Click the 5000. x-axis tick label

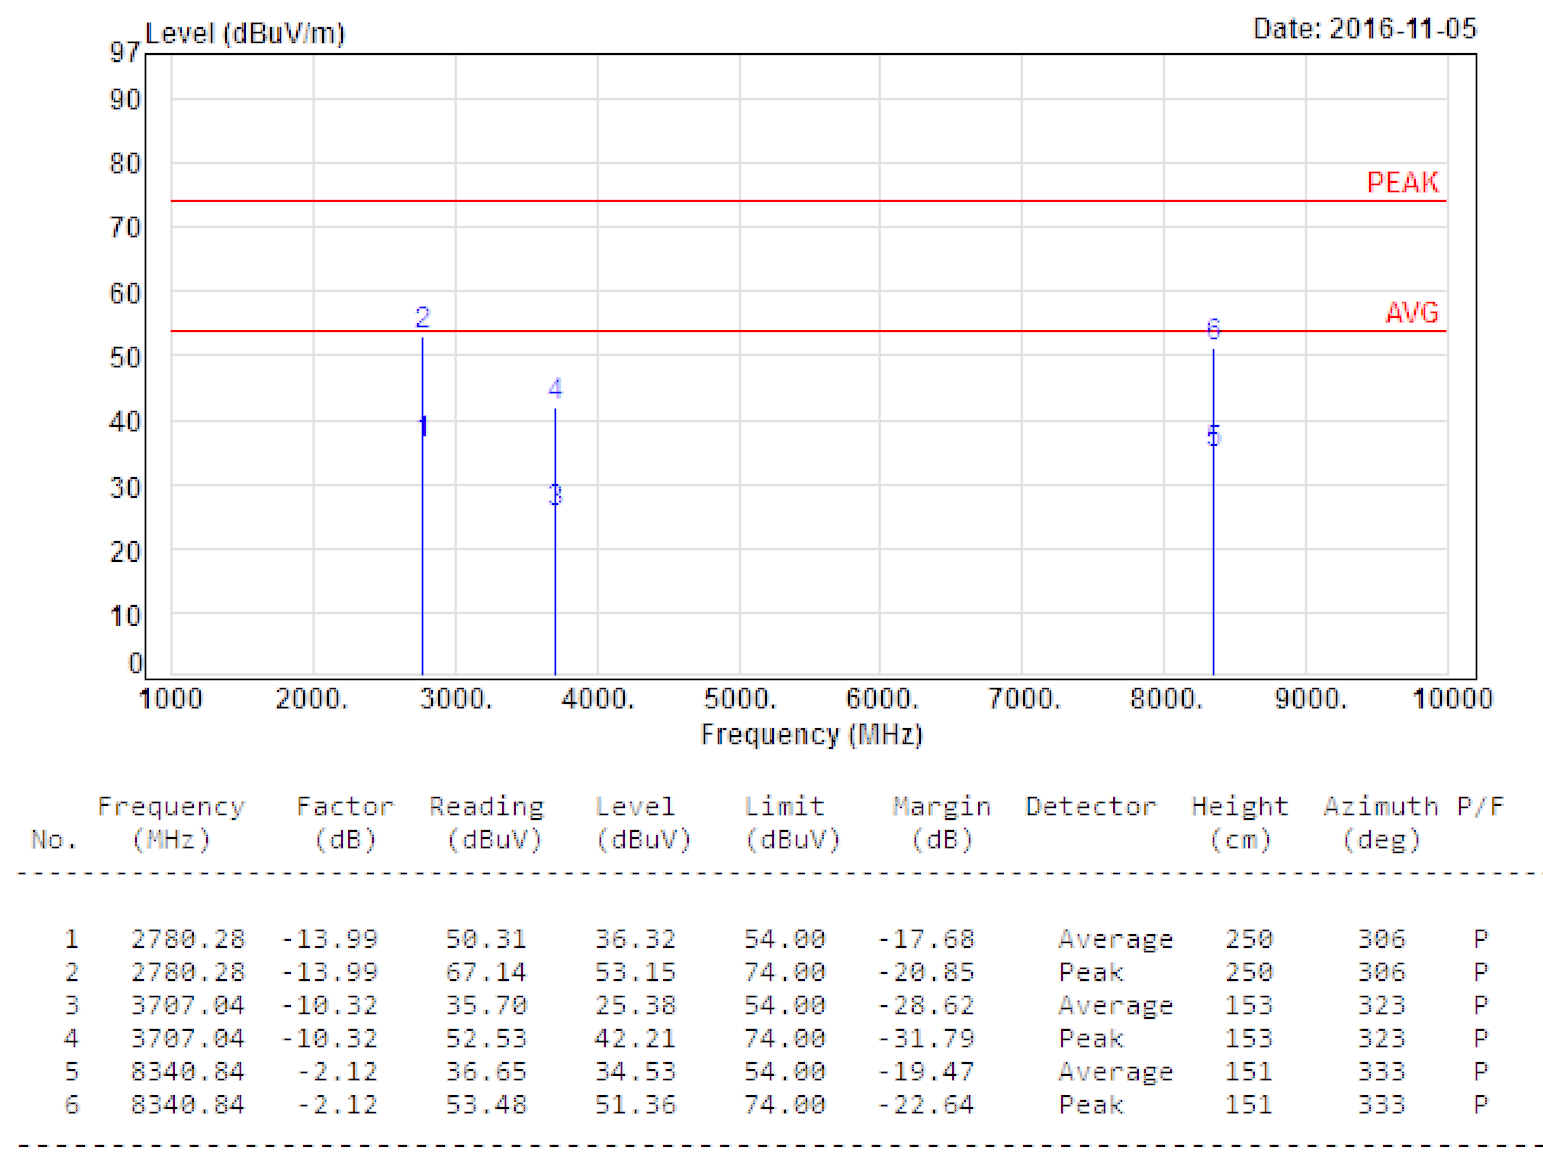point(740,698)
